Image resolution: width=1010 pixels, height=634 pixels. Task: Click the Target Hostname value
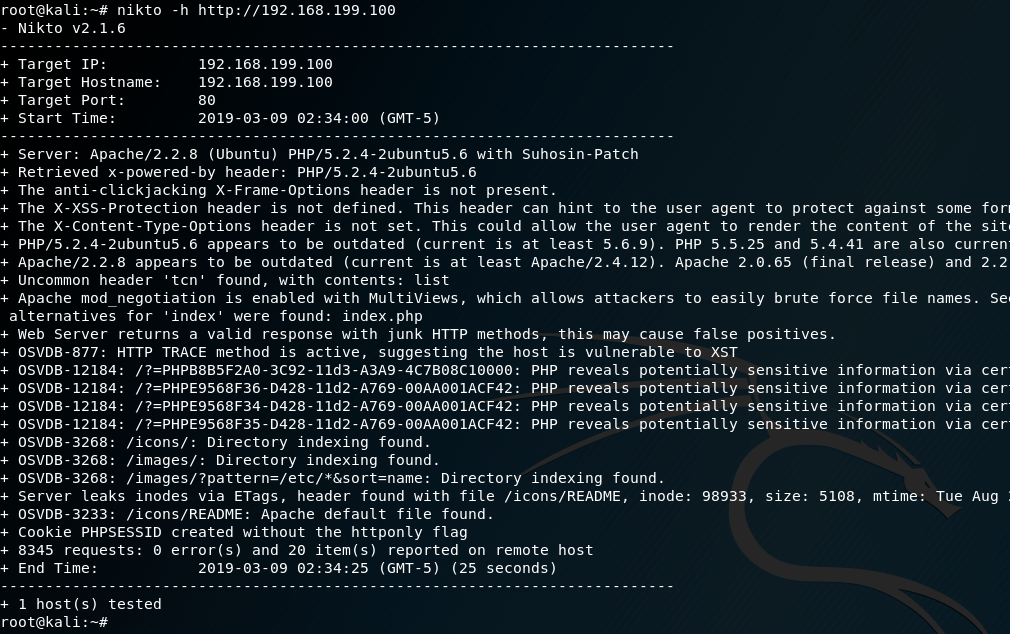(x=265, y=82)
